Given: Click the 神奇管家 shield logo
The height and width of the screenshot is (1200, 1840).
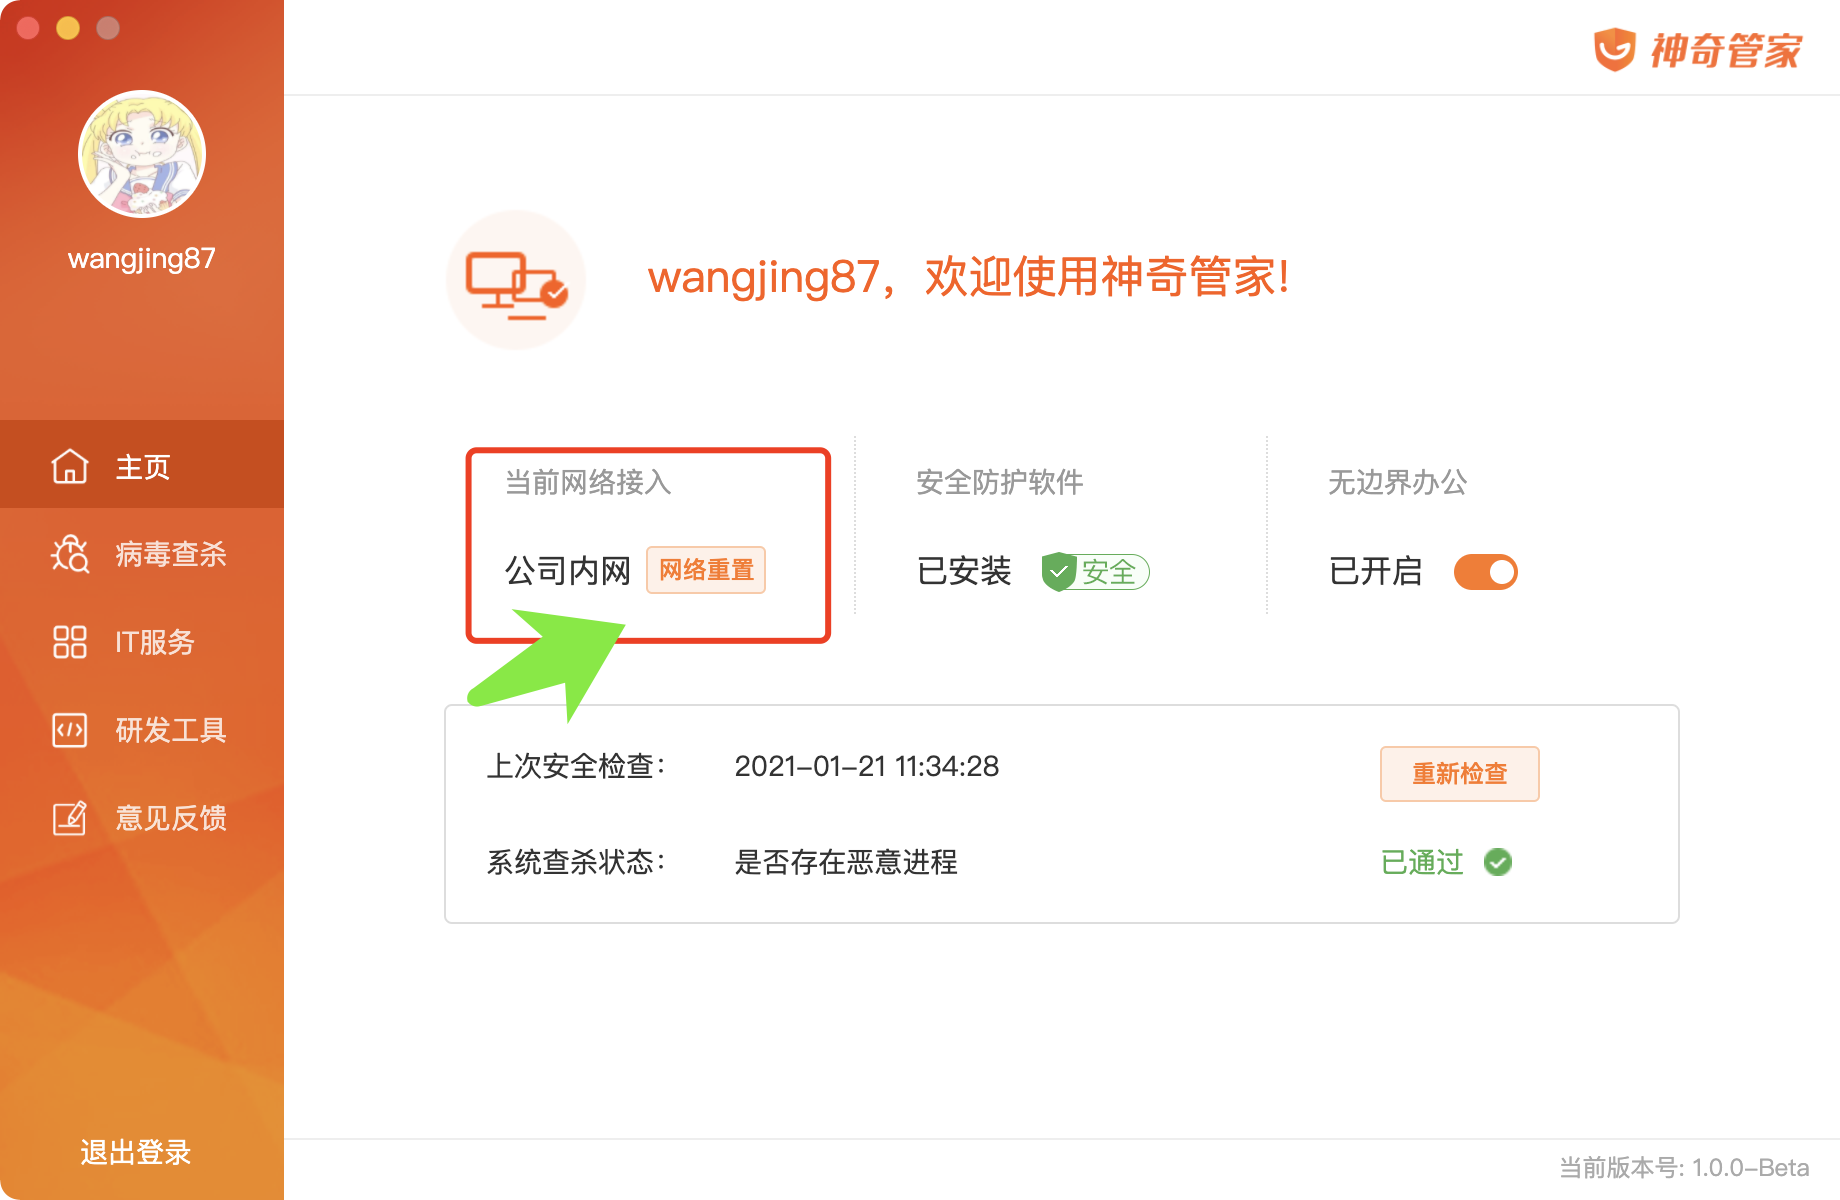Looking at the screenshot, I should [1614, 50].
